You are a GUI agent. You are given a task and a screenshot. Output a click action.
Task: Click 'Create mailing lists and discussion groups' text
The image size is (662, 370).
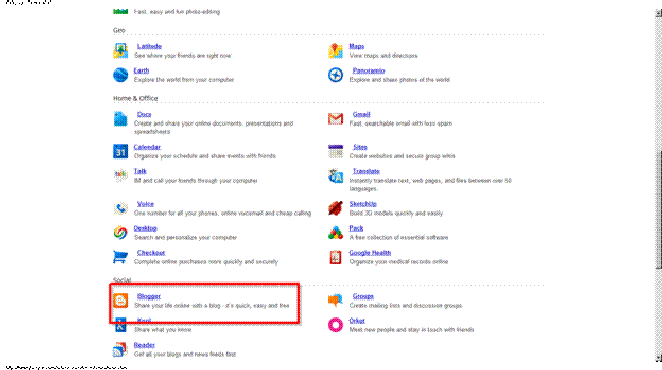click(406, 305)
